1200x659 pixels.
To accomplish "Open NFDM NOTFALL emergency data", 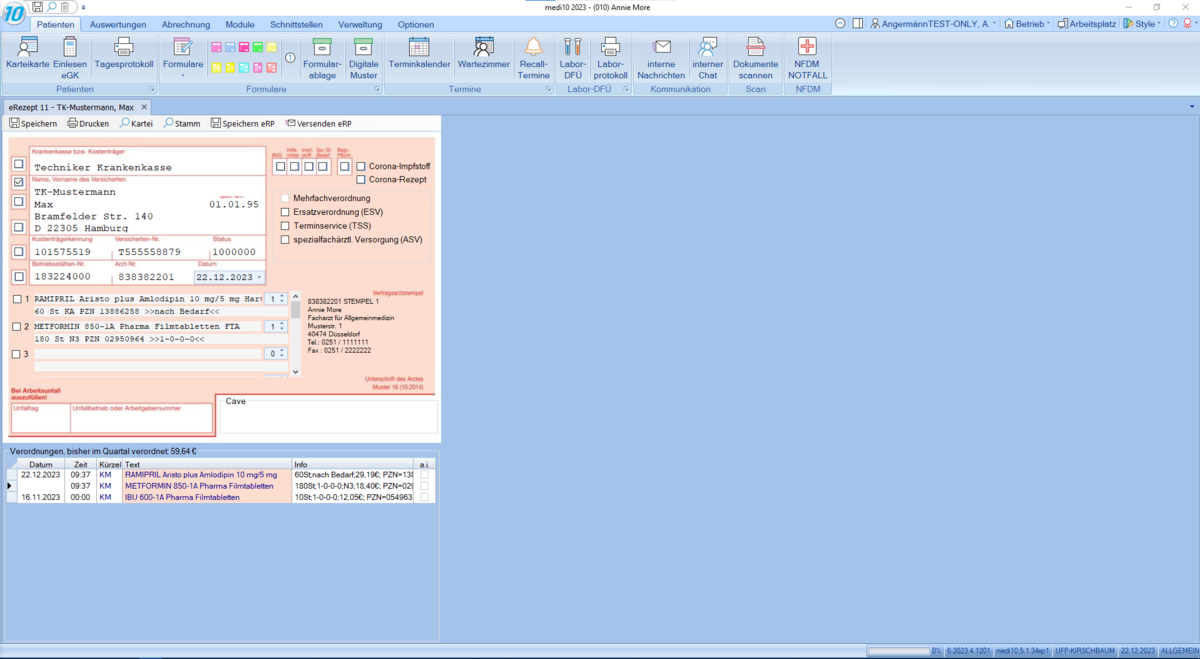I will click(x=807, y=57).
